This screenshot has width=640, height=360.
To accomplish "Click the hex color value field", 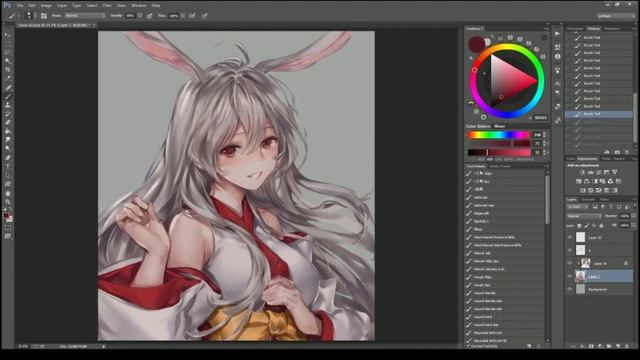I will [x=540, y=118].
